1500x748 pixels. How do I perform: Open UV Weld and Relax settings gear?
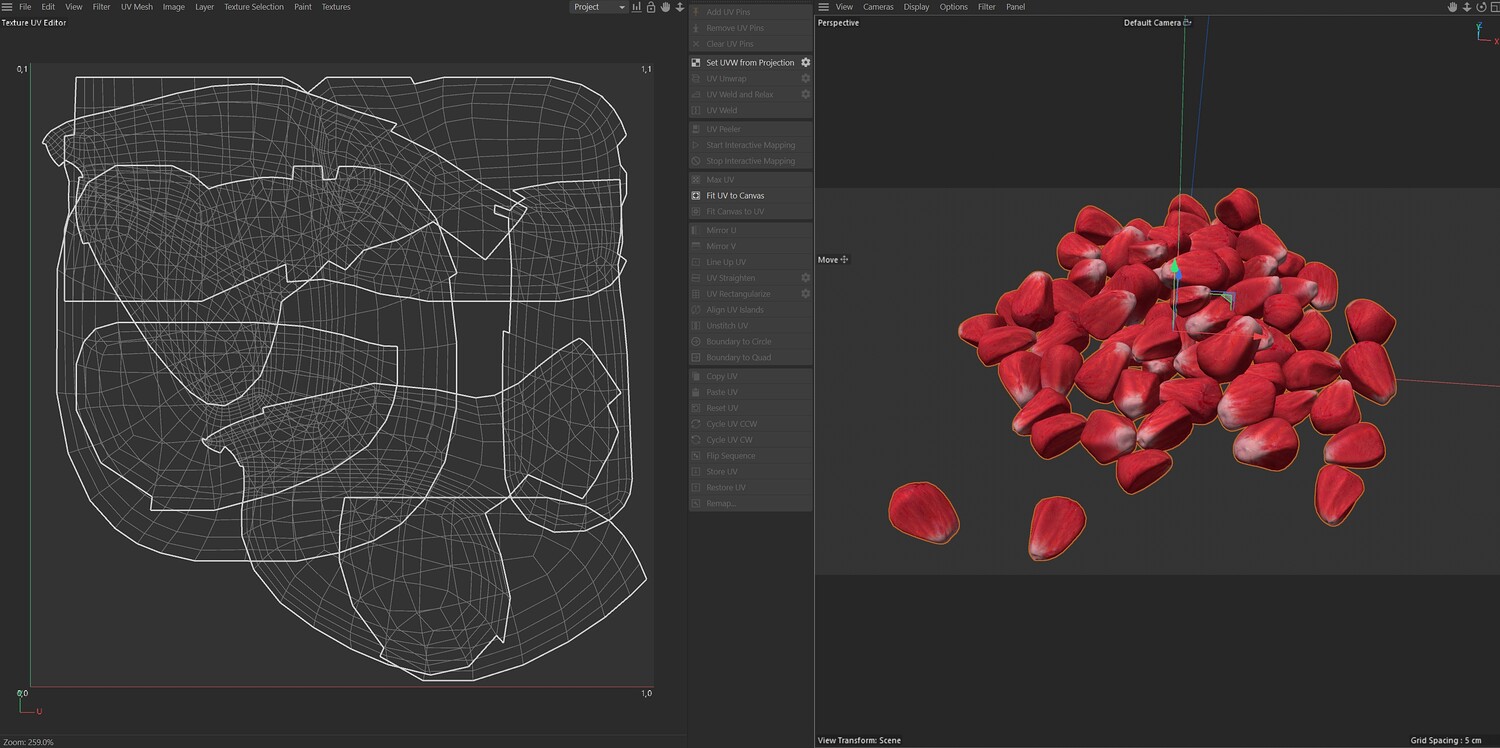point(805,94)
